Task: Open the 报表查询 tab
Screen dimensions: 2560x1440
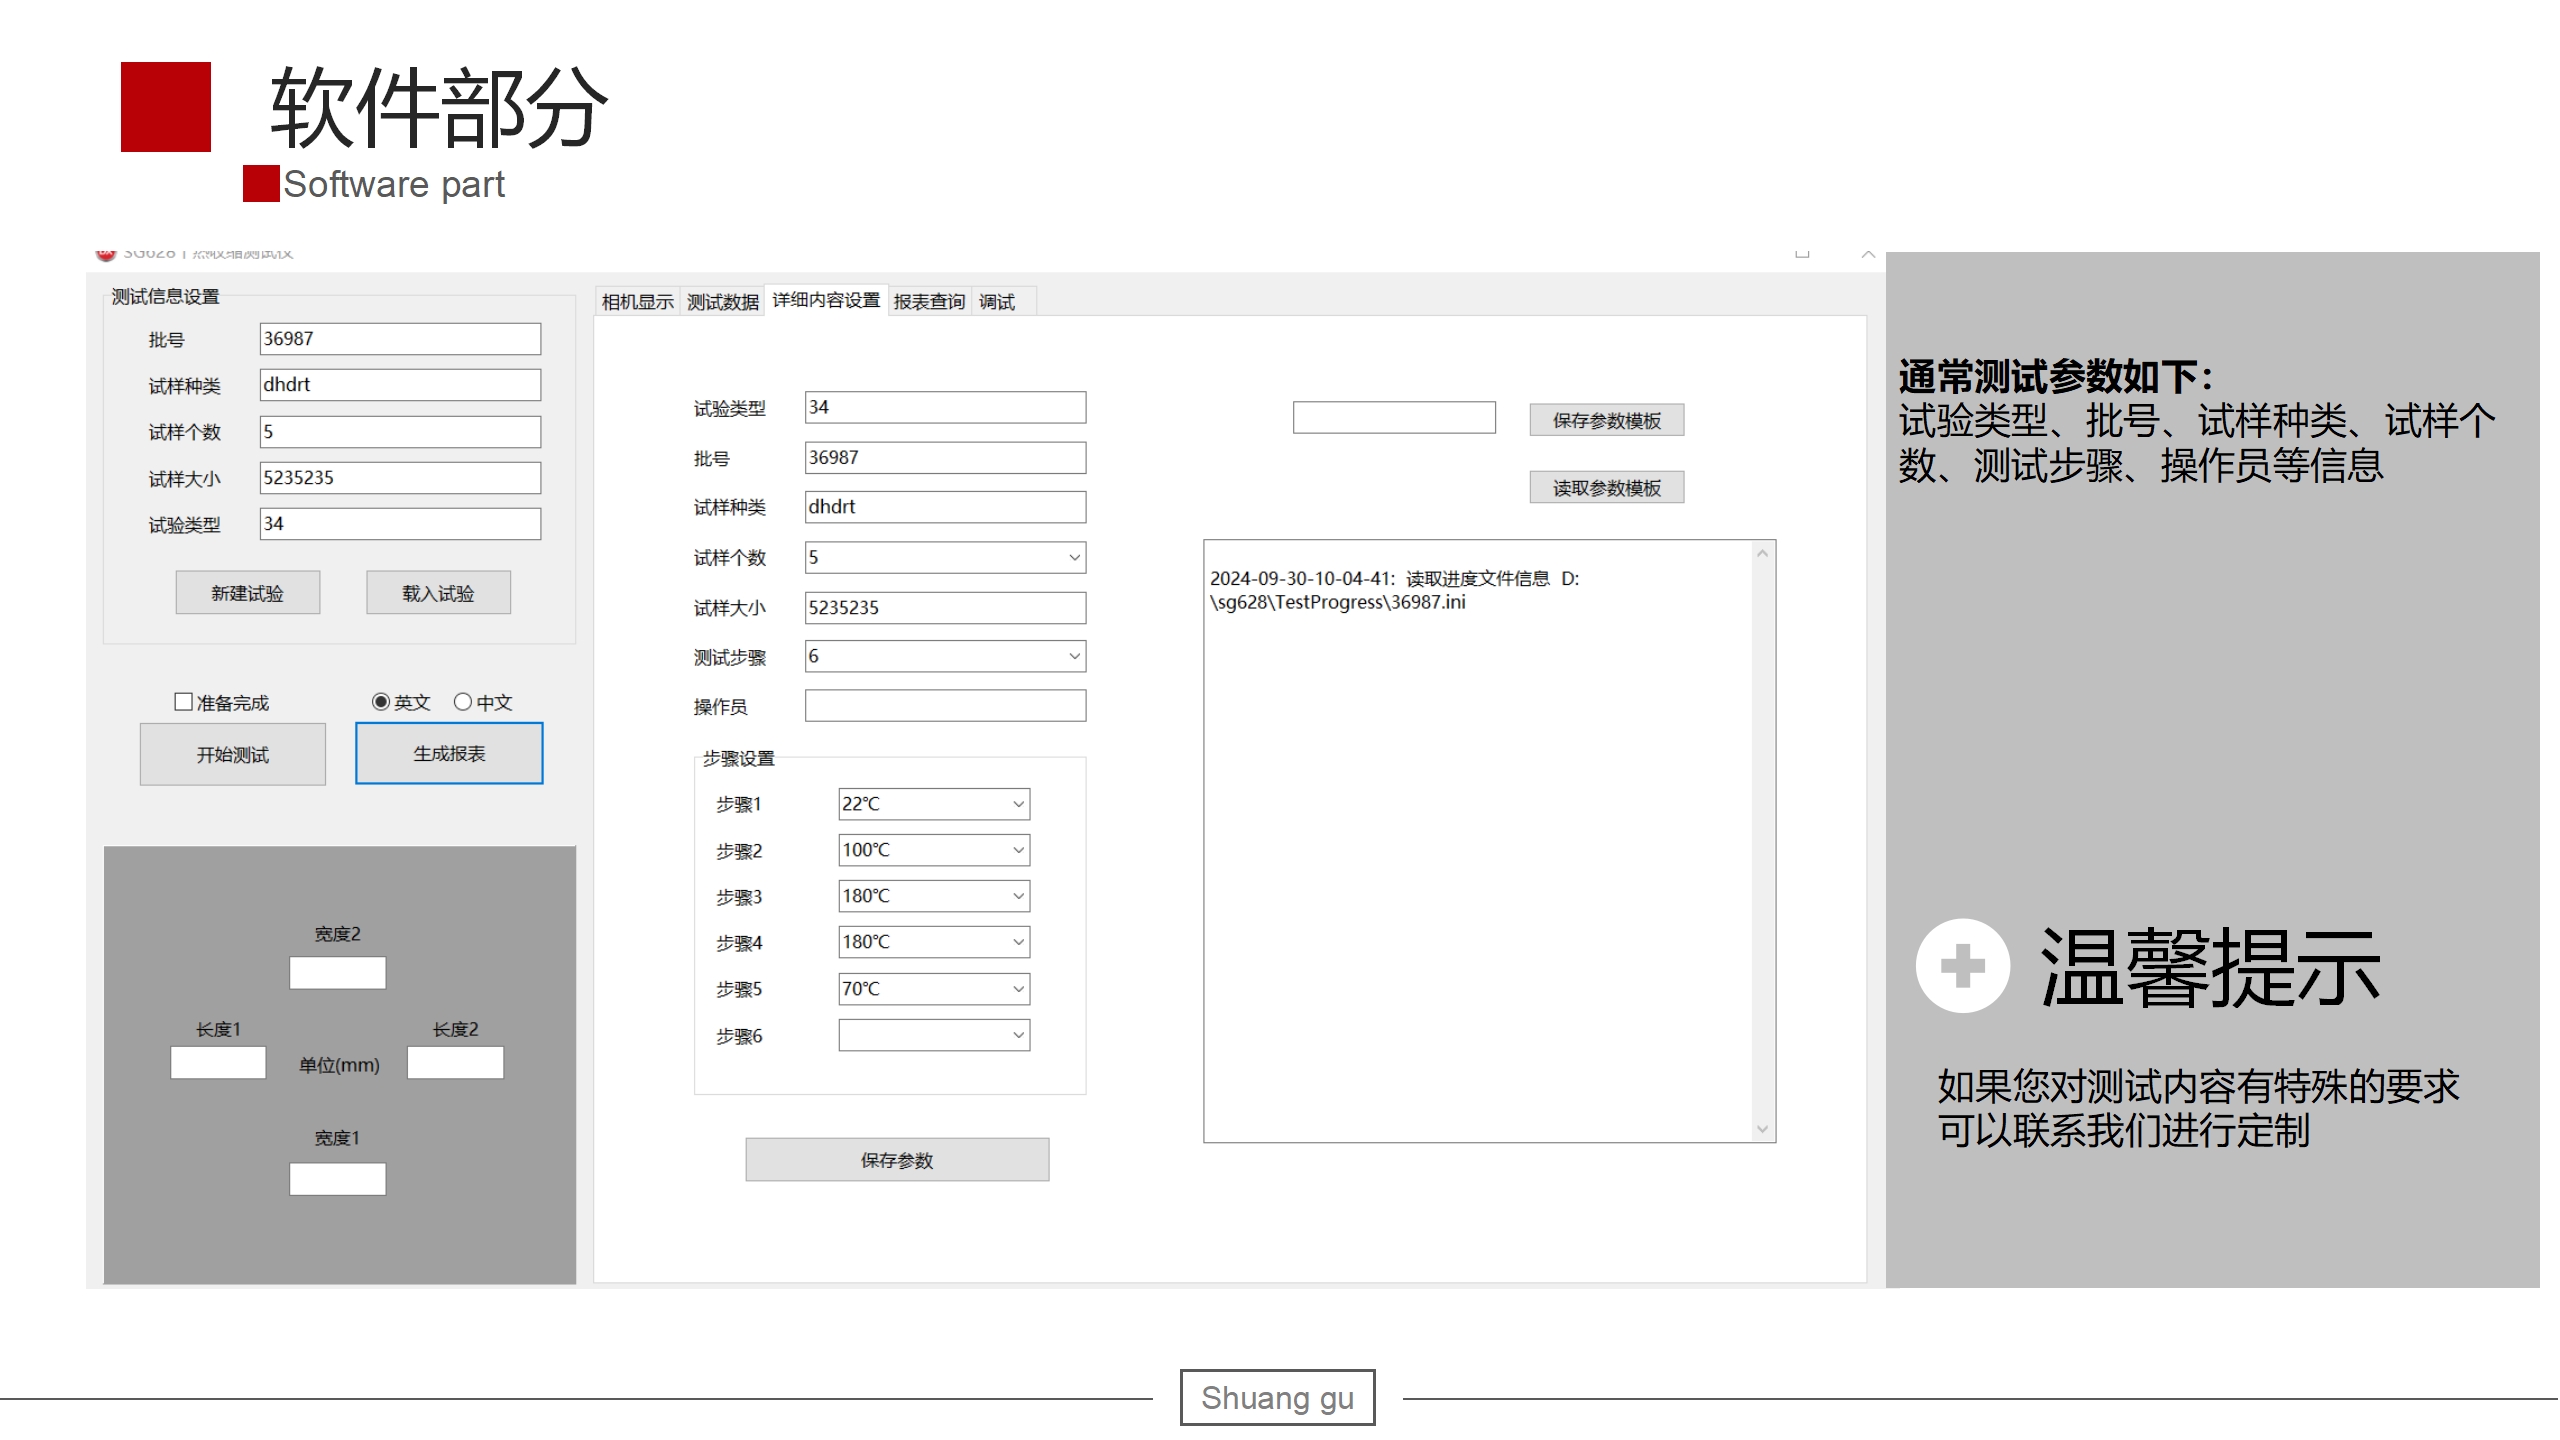Action: 928,302
